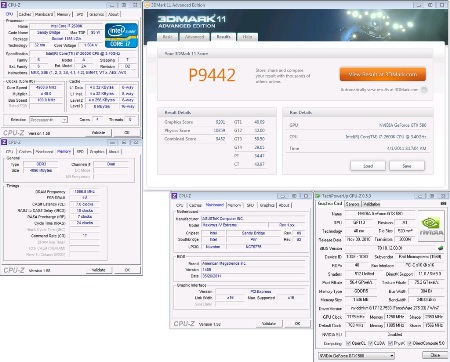Click the Core Speed value in CPU-Z
Image resolution: width=450 pixels, height=362 pixels.
pos(46,88)
